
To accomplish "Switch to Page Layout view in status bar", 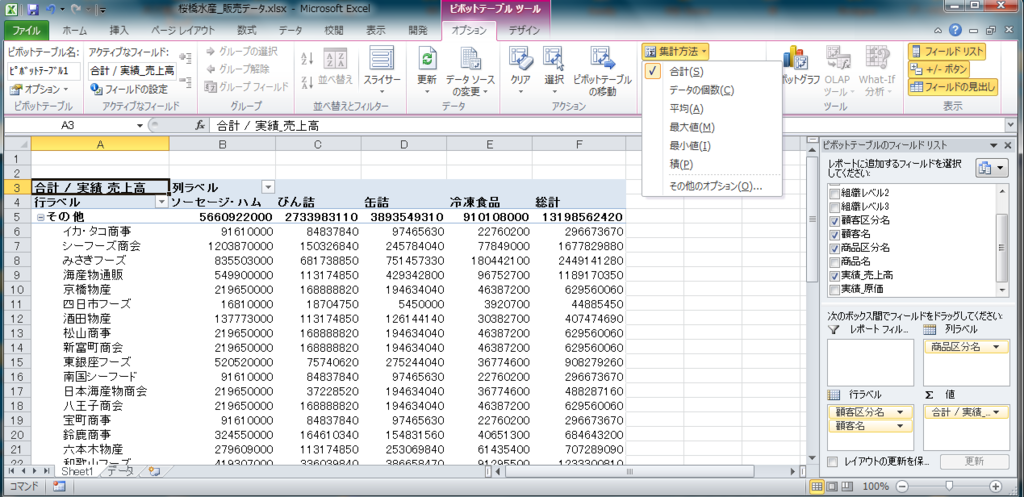I will tap(831, 487).
